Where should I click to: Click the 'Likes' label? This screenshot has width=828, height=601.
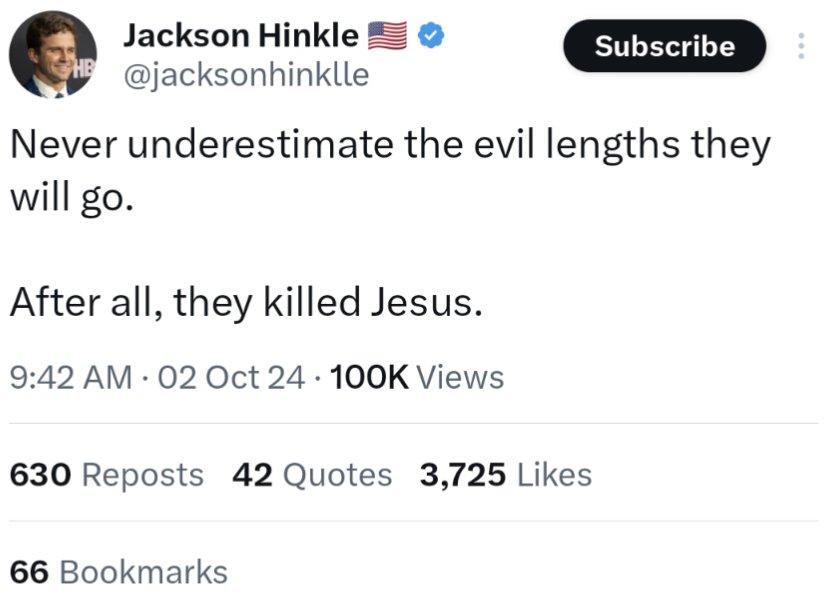(554, 475)
